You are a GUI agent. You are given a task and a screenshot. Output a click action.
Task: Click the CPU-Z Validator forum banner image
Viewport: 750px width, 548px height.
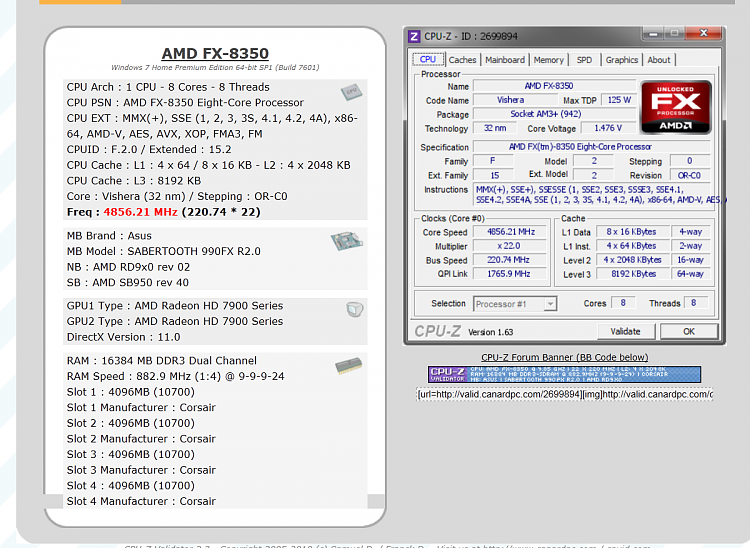click(564, 374)
